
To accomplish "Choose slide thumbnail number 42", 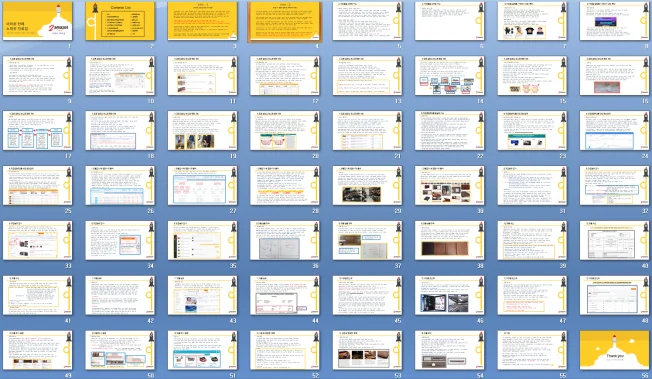I will point(120,295).
